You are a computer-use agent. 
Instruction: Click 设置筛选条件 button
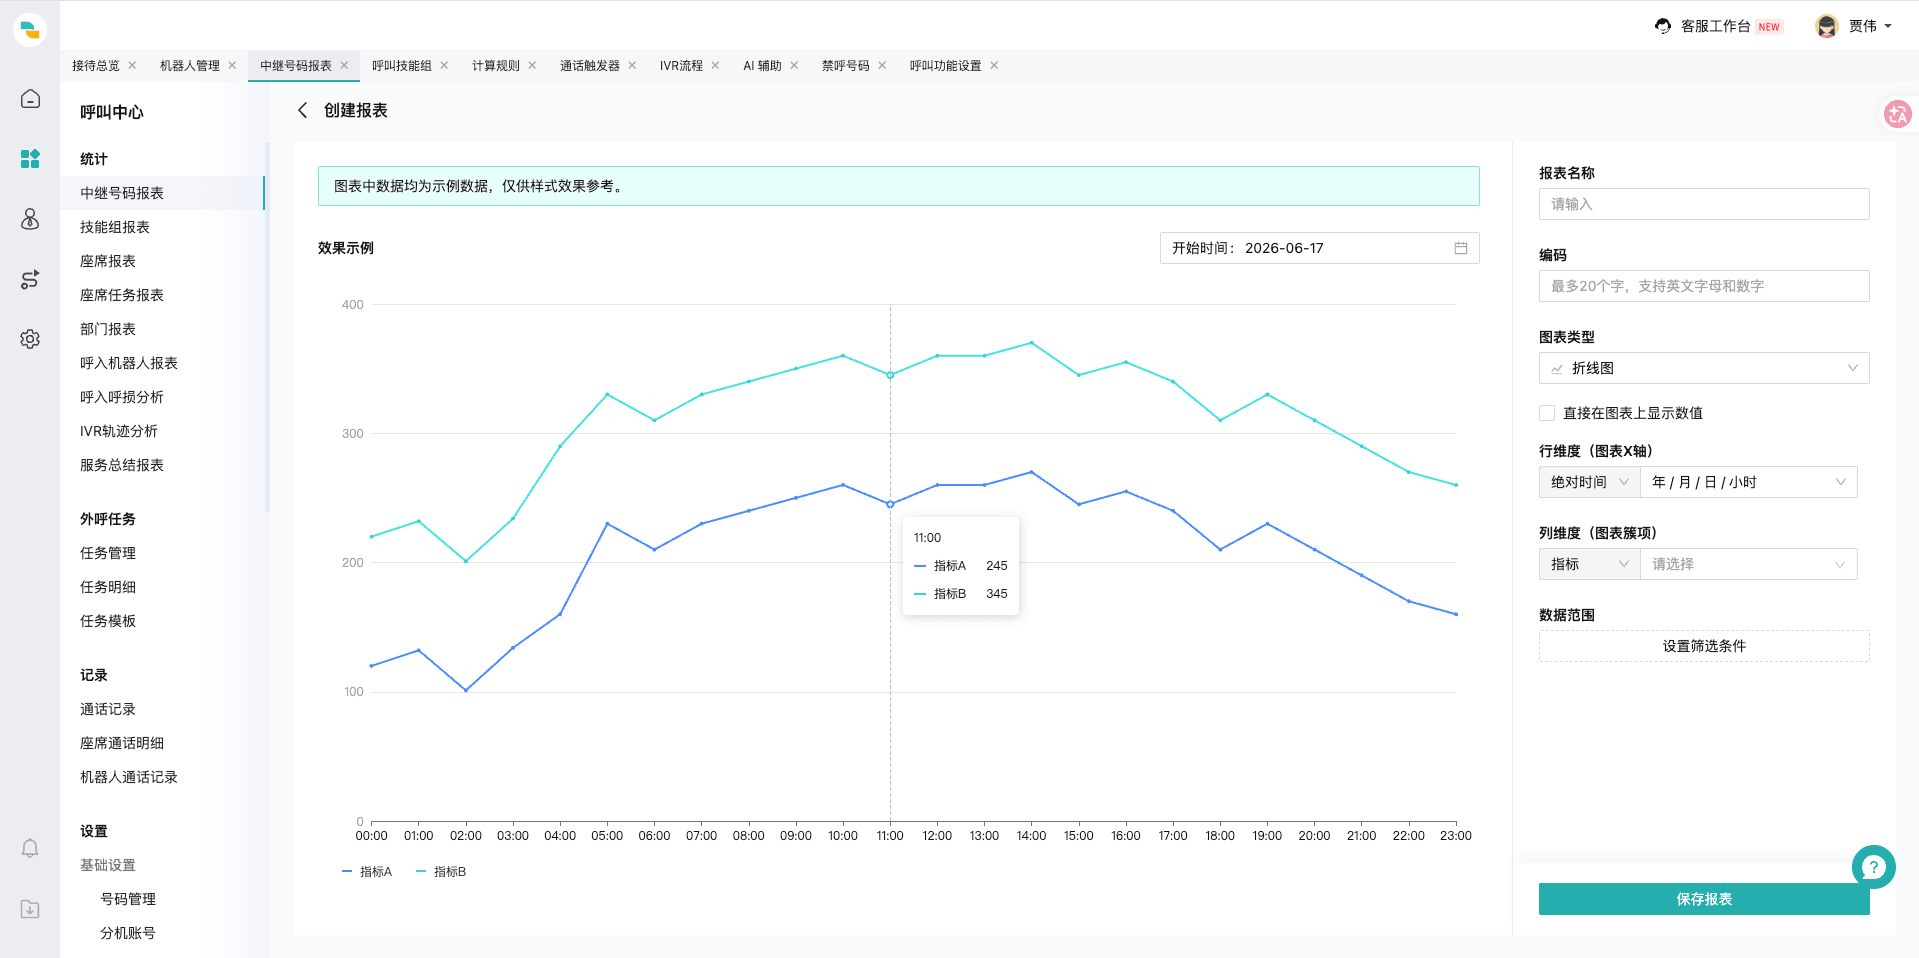point(1703,646)
